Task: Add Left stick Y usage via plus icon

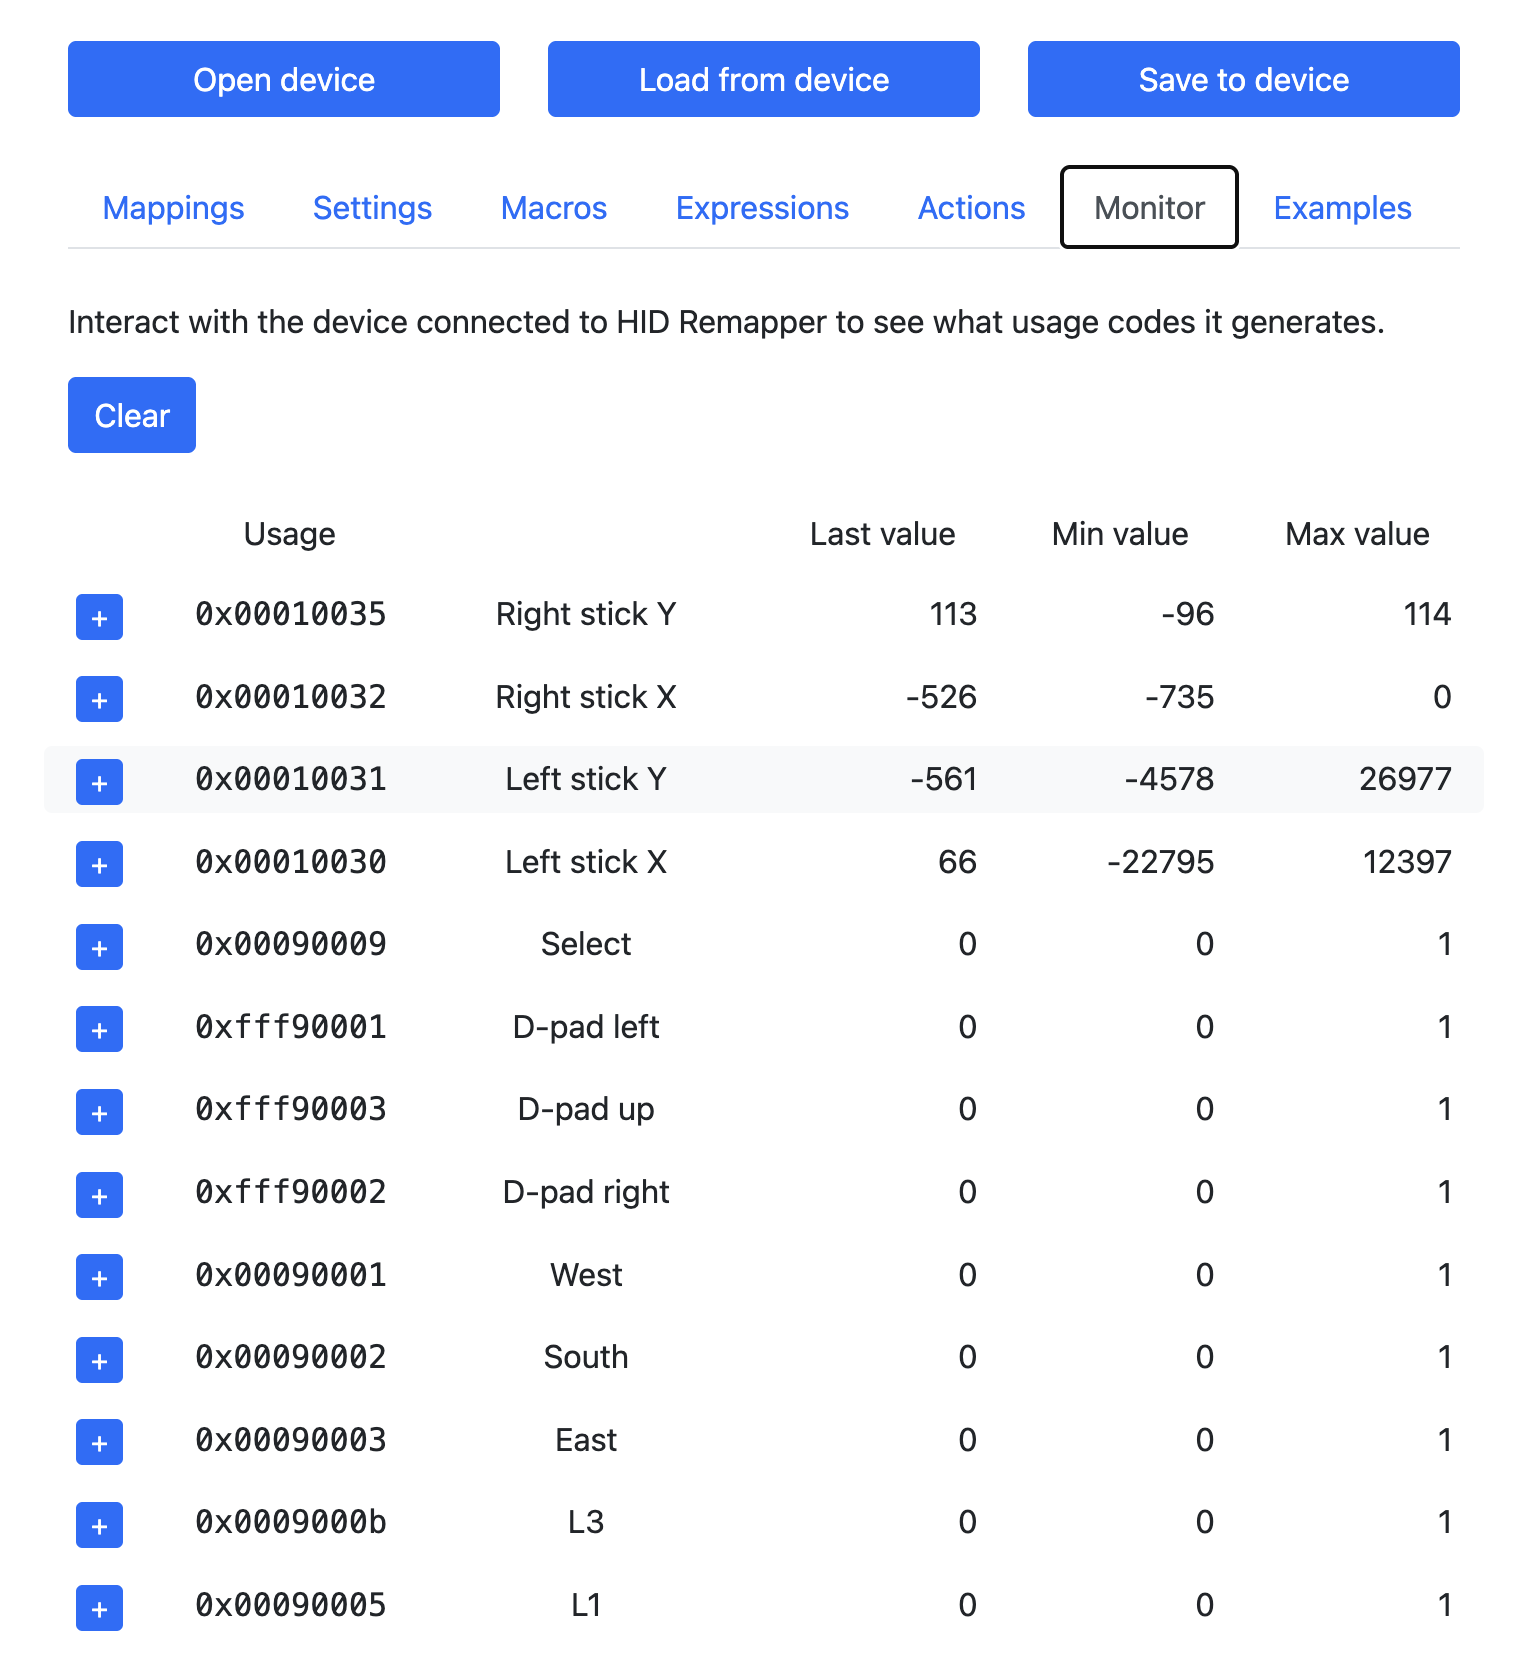Action: 99,782
